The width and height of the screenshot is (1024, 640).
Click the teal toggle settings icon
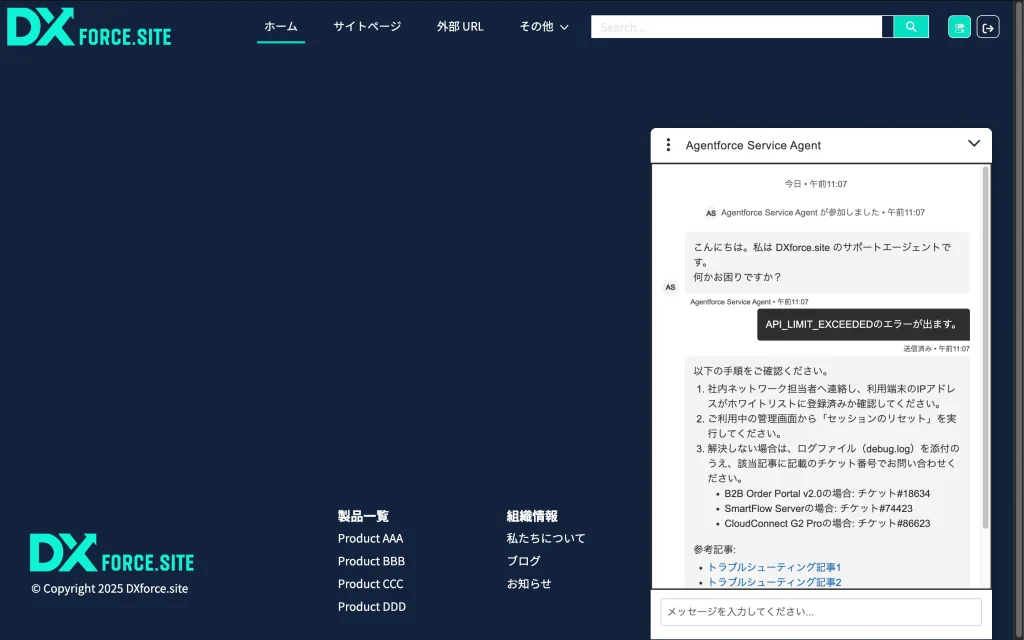[959, 27]
